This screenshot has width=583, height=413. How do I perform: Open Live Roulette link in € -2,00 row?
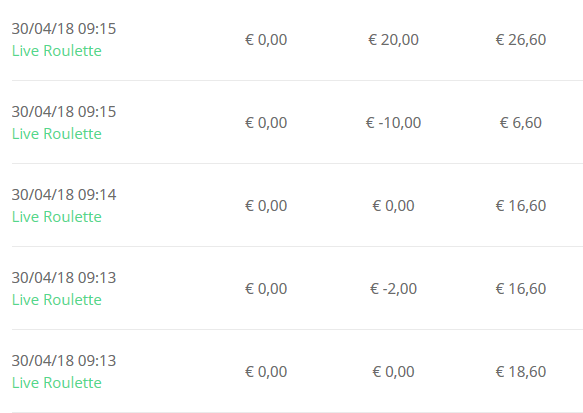tap(57, 300)
